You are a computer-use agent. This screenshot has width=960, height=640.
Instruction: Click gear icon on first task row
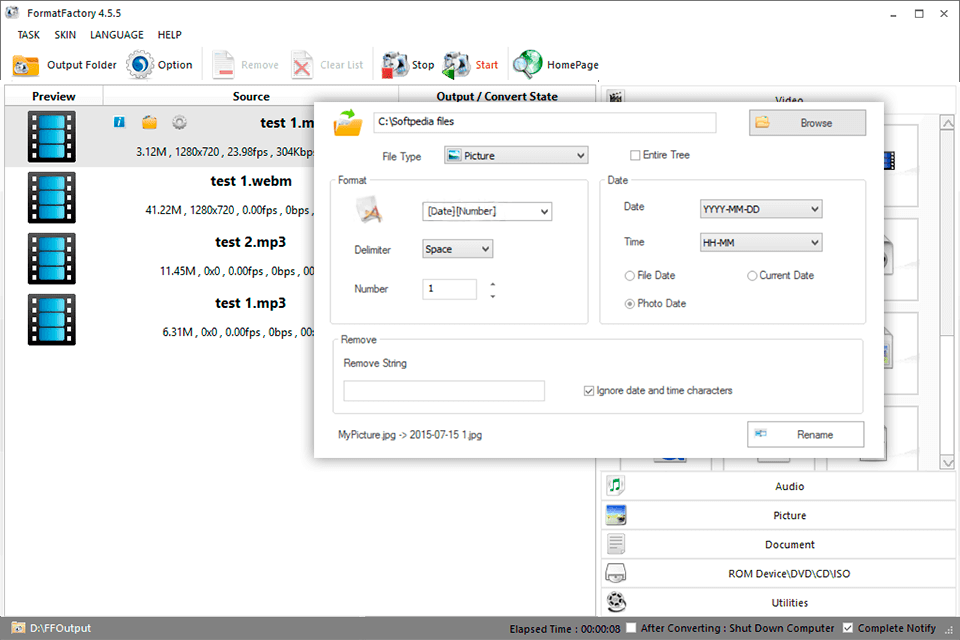pos(179,122)
